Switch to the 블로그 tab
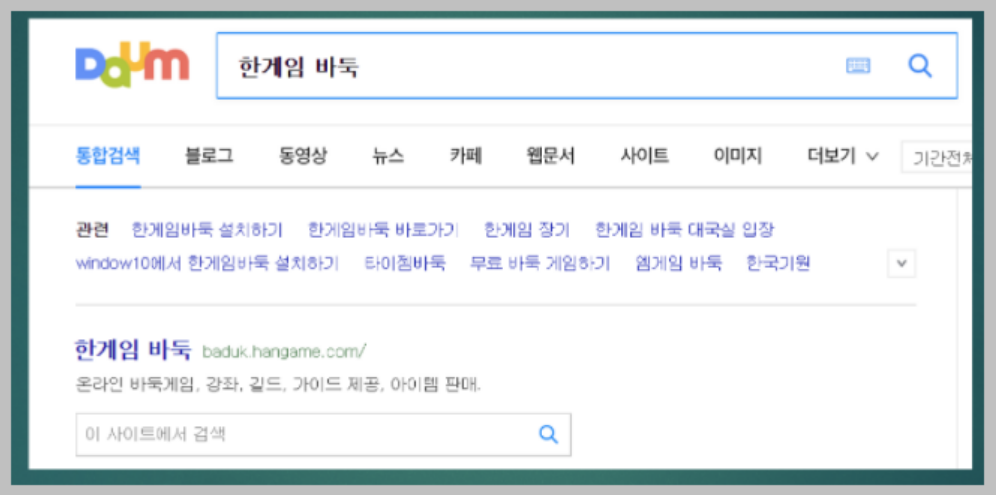 209,155
